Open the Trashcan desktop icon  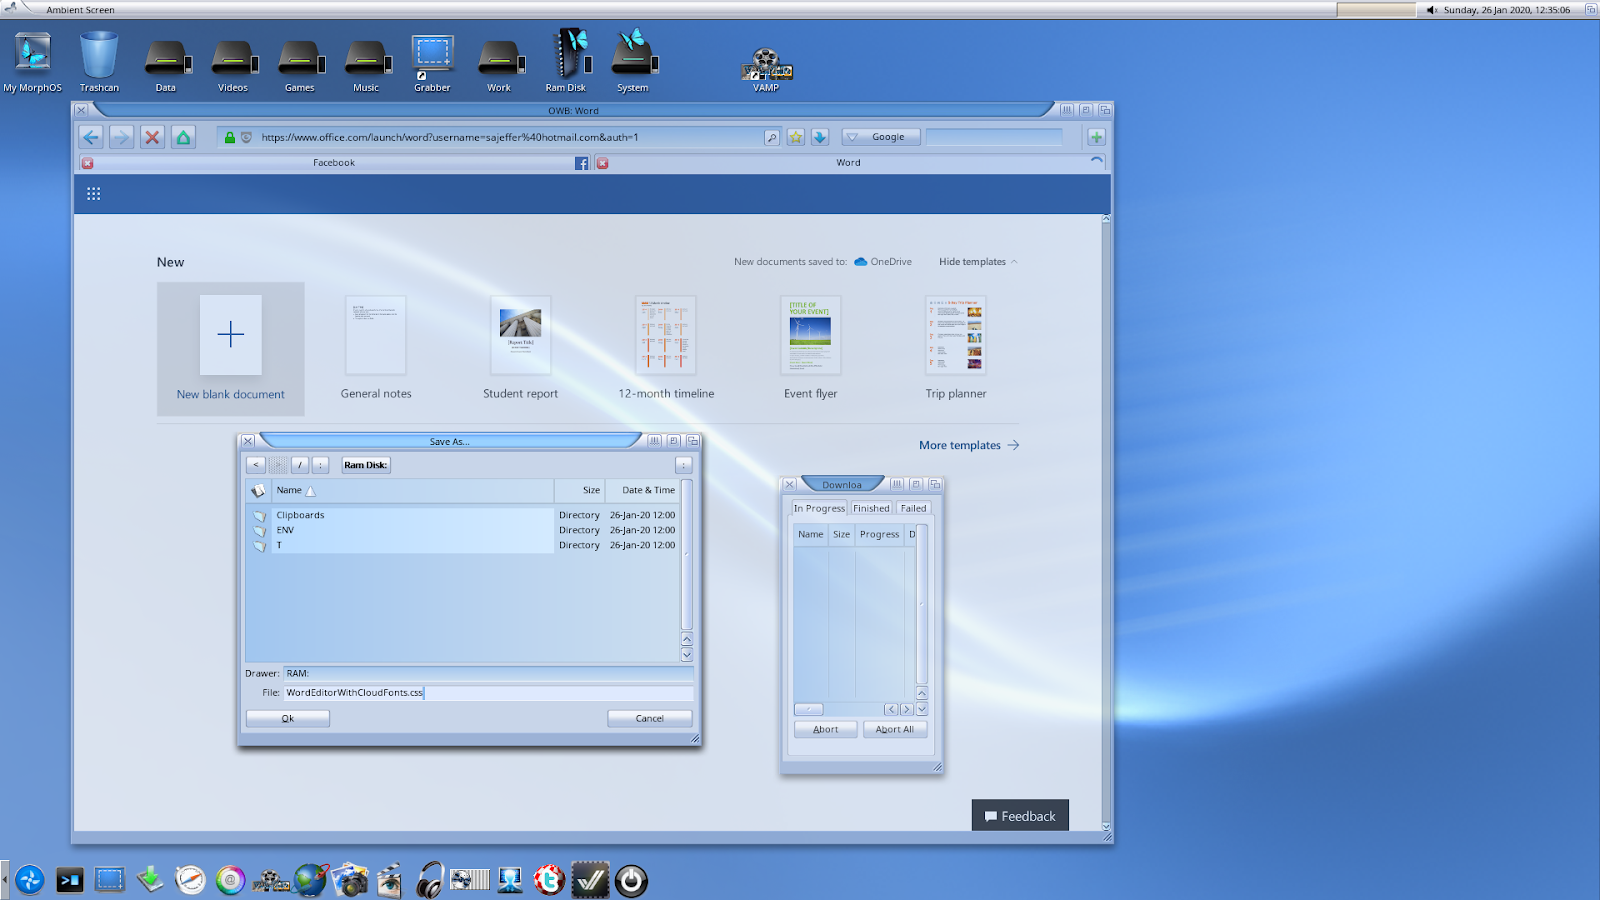tap(99, 62)
